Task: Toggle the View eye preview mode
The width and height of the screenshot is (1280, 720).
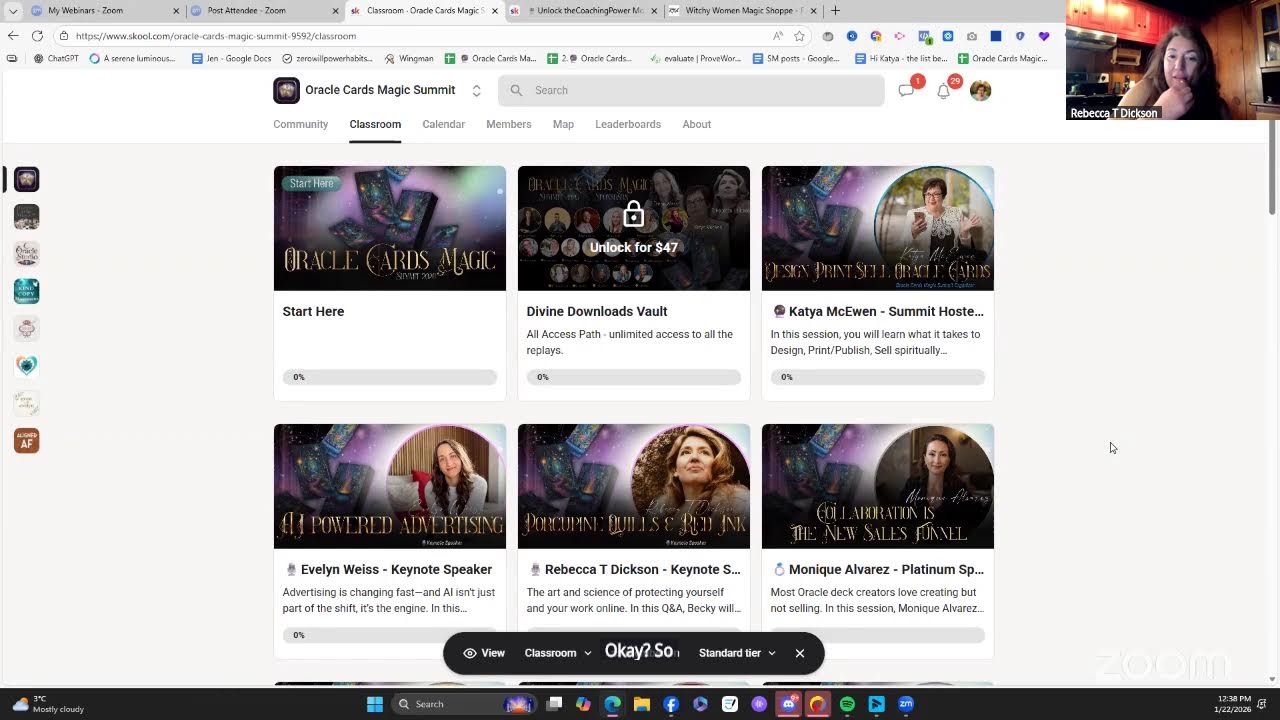Action: 484,653
